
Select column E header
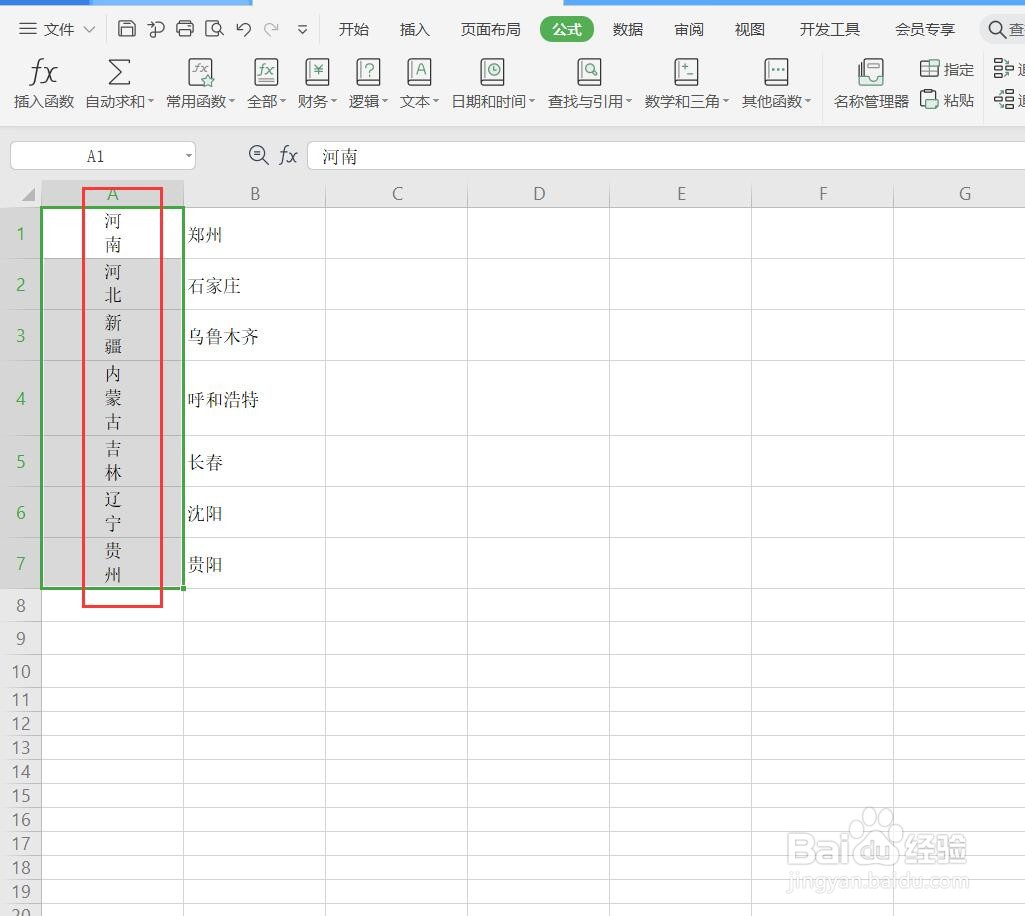pyautogui.click(x=681, y=194)
